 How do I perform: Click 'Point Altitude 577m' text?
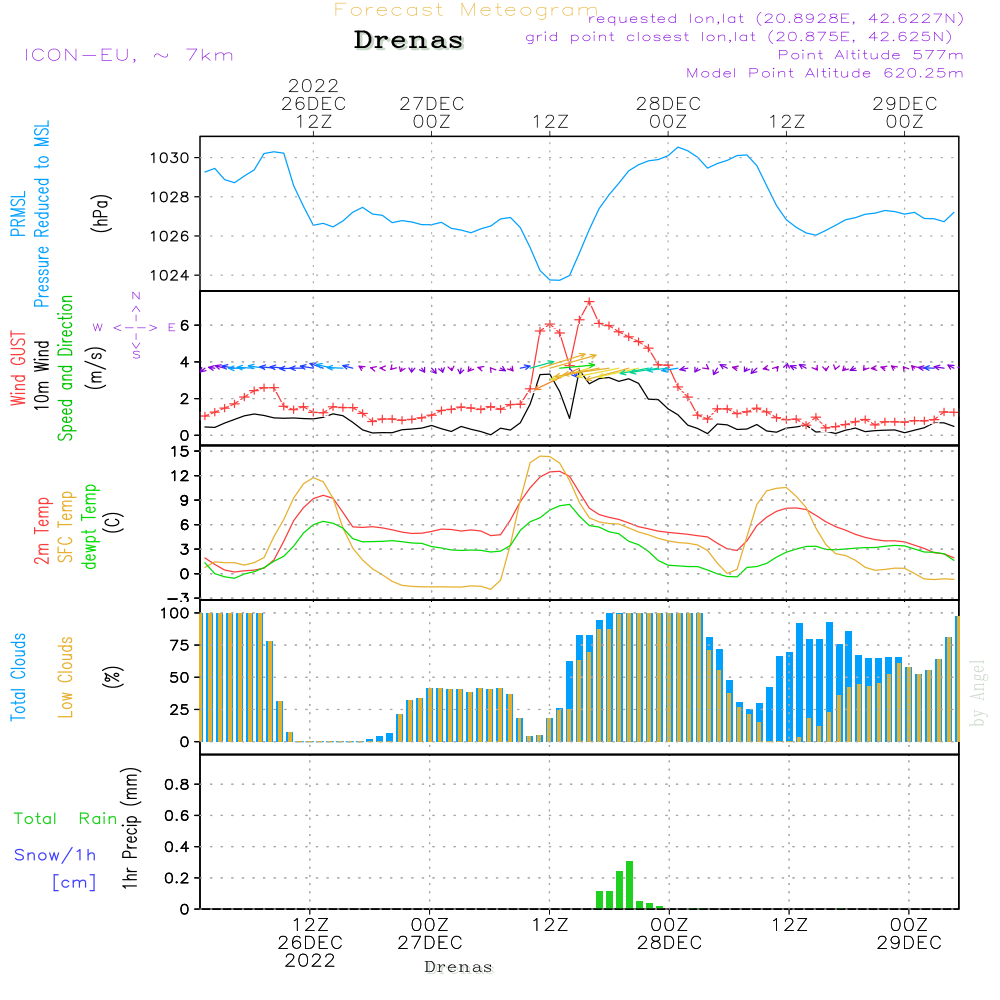click(x=871, y=55)
